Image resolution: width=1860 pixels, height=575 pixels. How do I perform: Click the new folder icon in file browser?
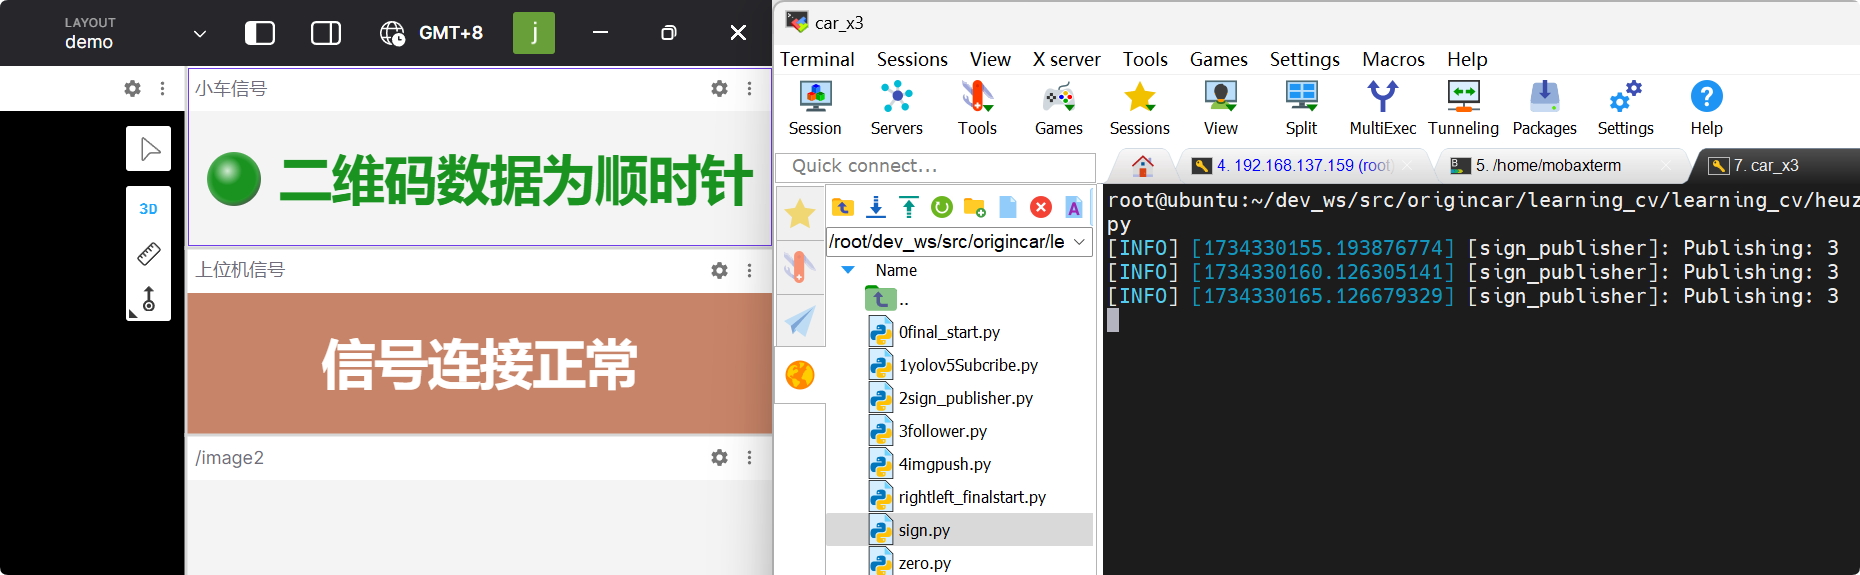tap(974, 207)
